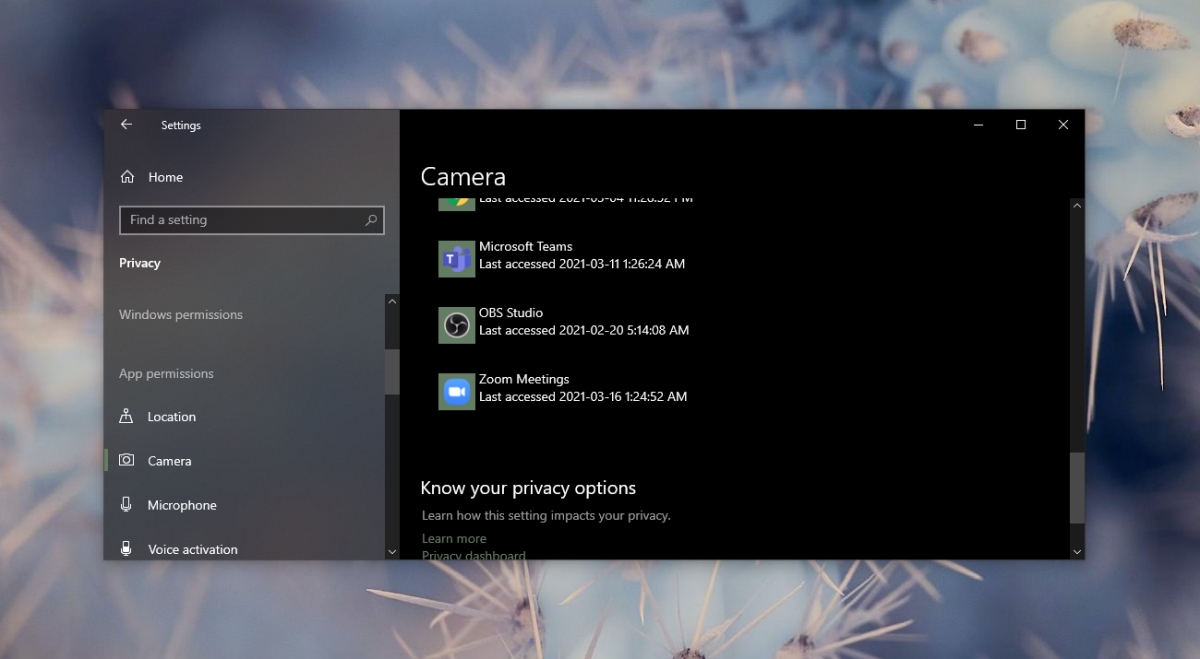The width and height of the screenshot is (1200, 659).
Task: Click the search magnifier icon
Action: pos(371,220)
